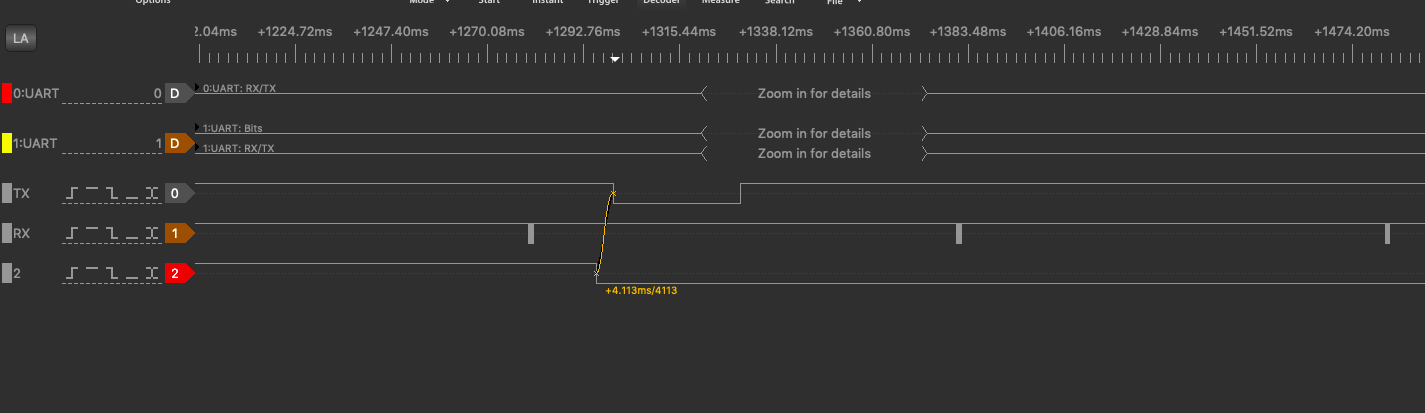Set rising edge trigger on TX channel
Image resolution: width=1425 pixels, height=413 pixels.
pyautogui.click(x=72, y=193)
